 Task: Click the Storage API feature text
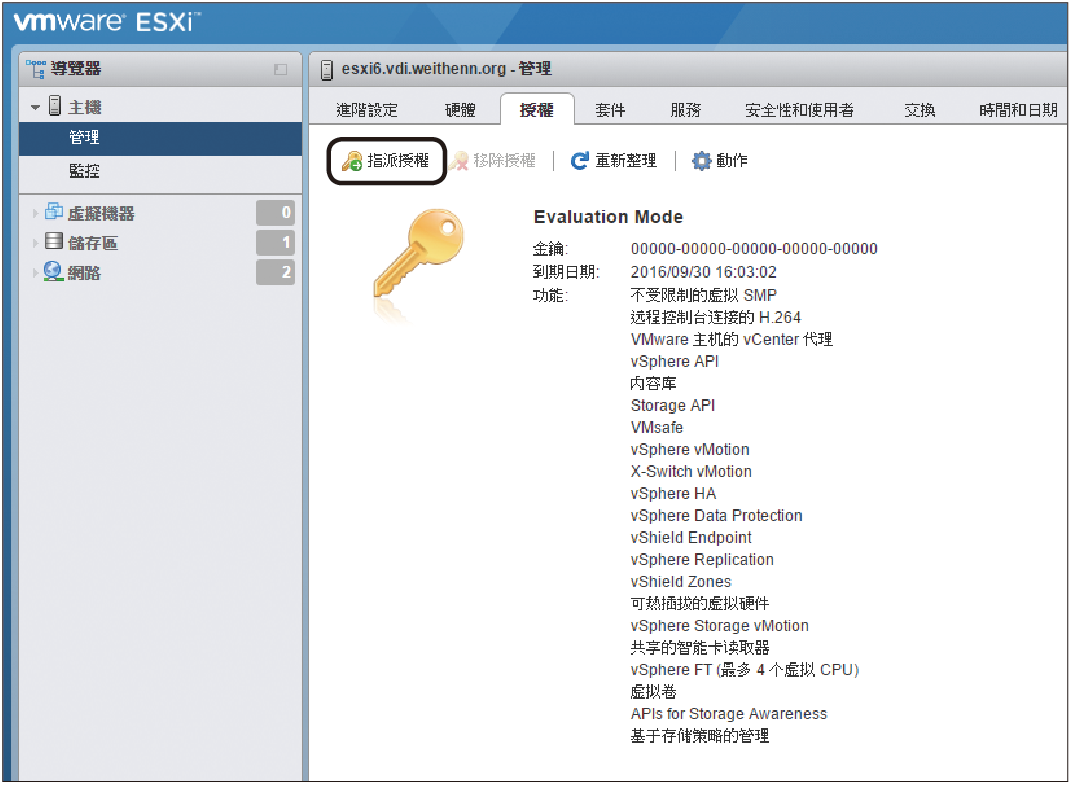(673, 405)
